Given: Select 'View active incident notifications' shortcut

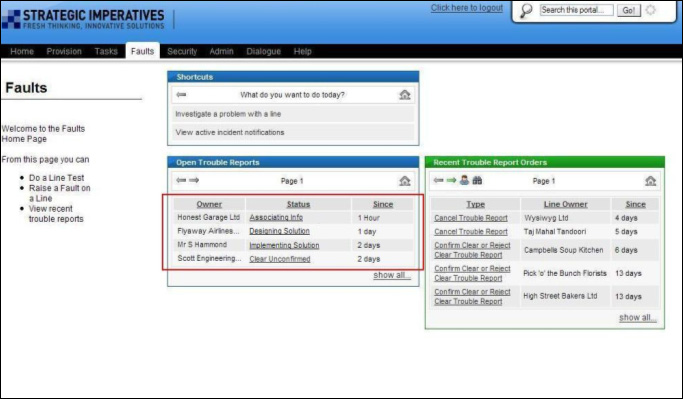Looking at the screenshot, I should pos(293,132).
